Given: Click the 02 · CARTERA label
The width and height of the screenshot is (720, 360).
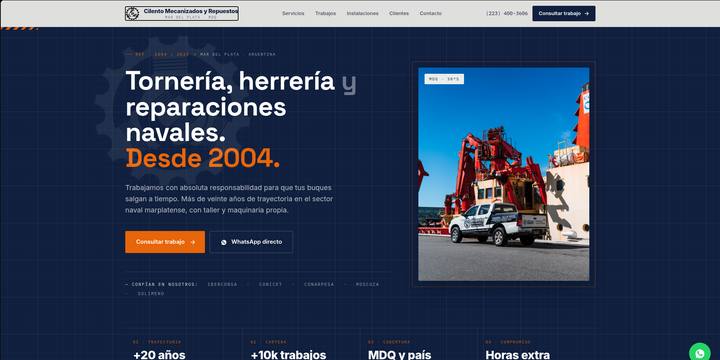Looking at the screenshot, I should point(268,342).
